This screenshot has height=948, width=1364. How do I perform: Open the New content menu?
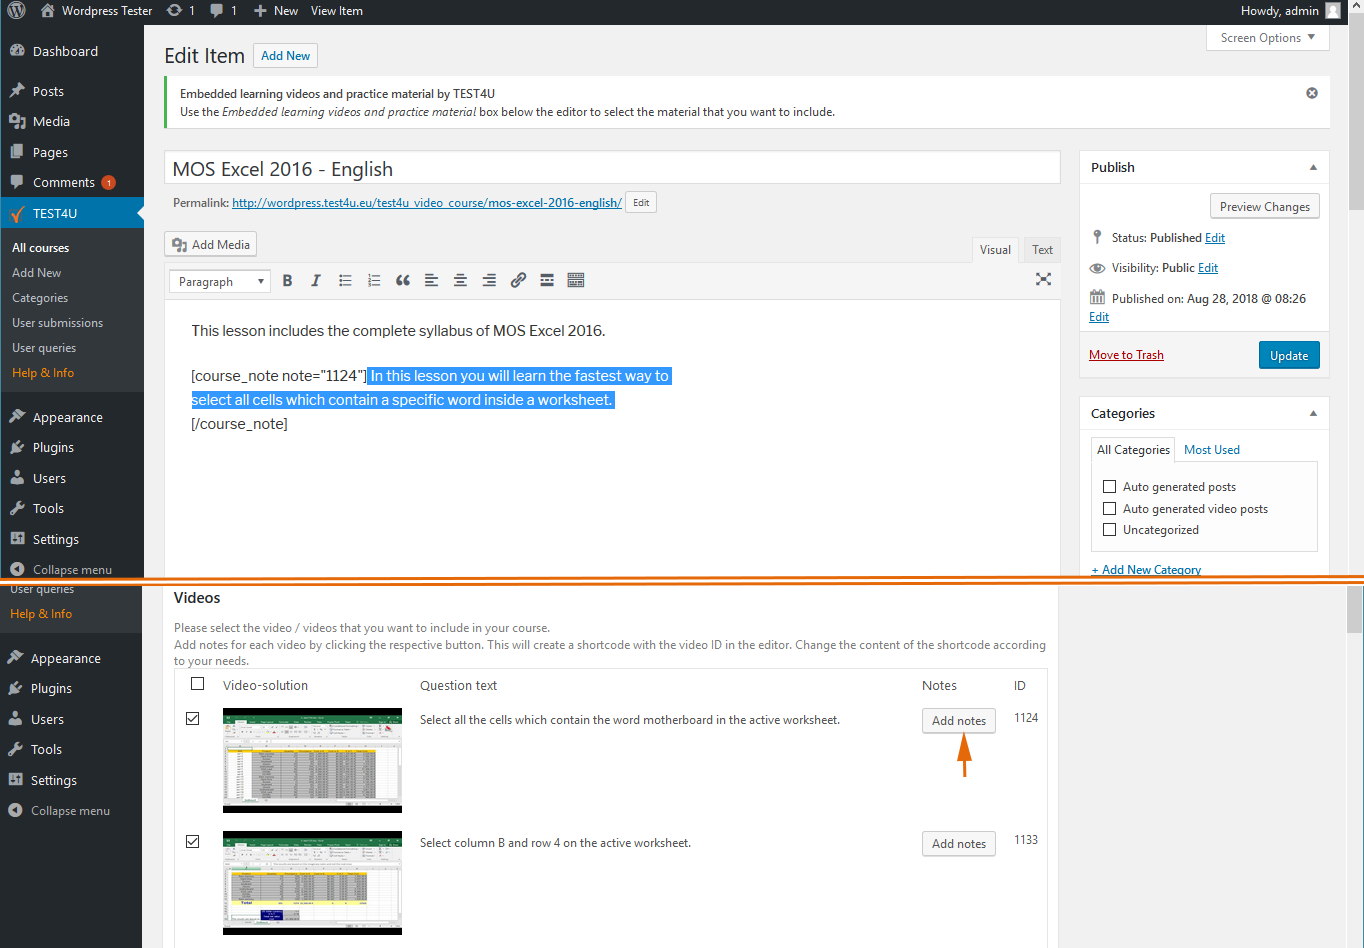click(x=275, y=11)
